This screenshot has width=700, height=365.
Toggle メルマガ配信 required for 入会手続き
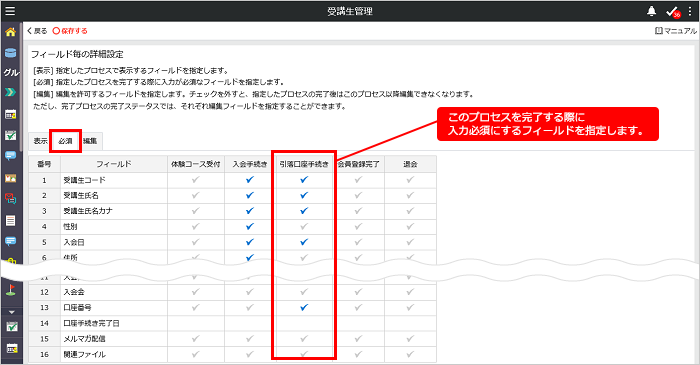(x=250, y=339)
